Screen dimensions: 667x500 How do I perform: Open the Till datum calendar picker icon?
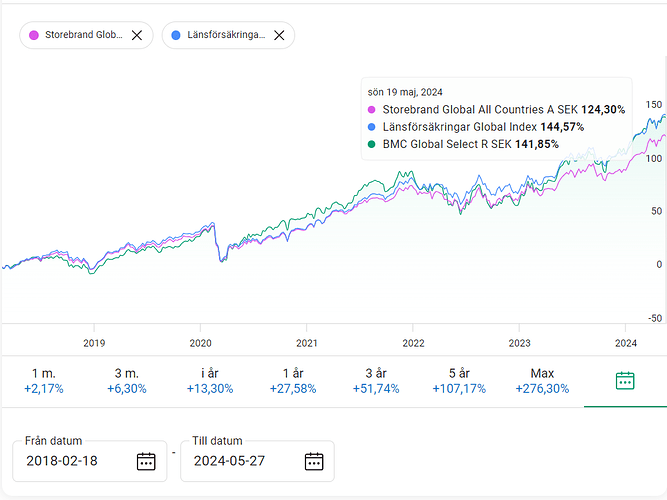pyautogui.click(x=314, y=461)
